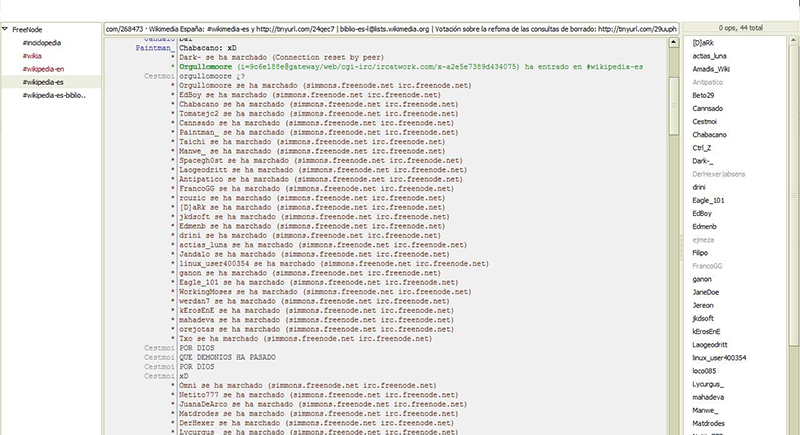
Task: Open the #wikipedia-es-biblio channel
Action: 54,94
